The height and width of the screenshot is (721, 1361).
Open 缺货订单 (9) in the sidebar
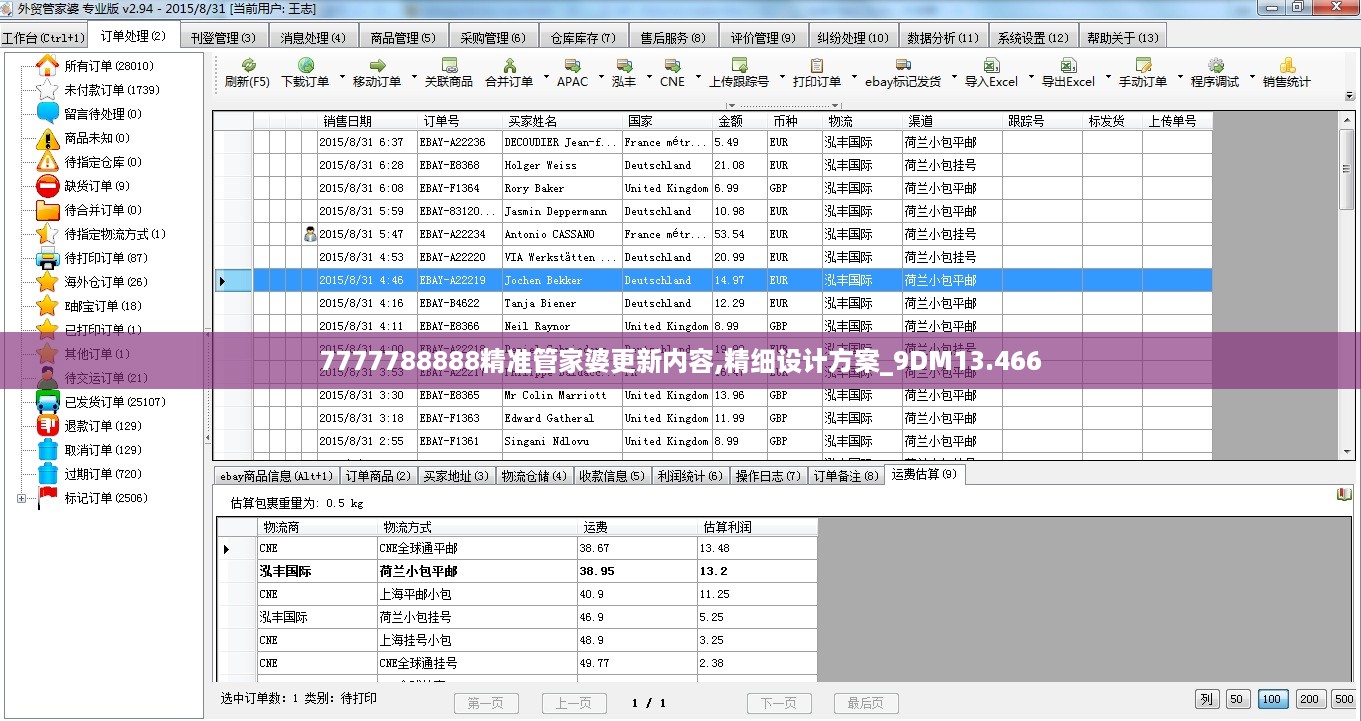click(97, 186)
